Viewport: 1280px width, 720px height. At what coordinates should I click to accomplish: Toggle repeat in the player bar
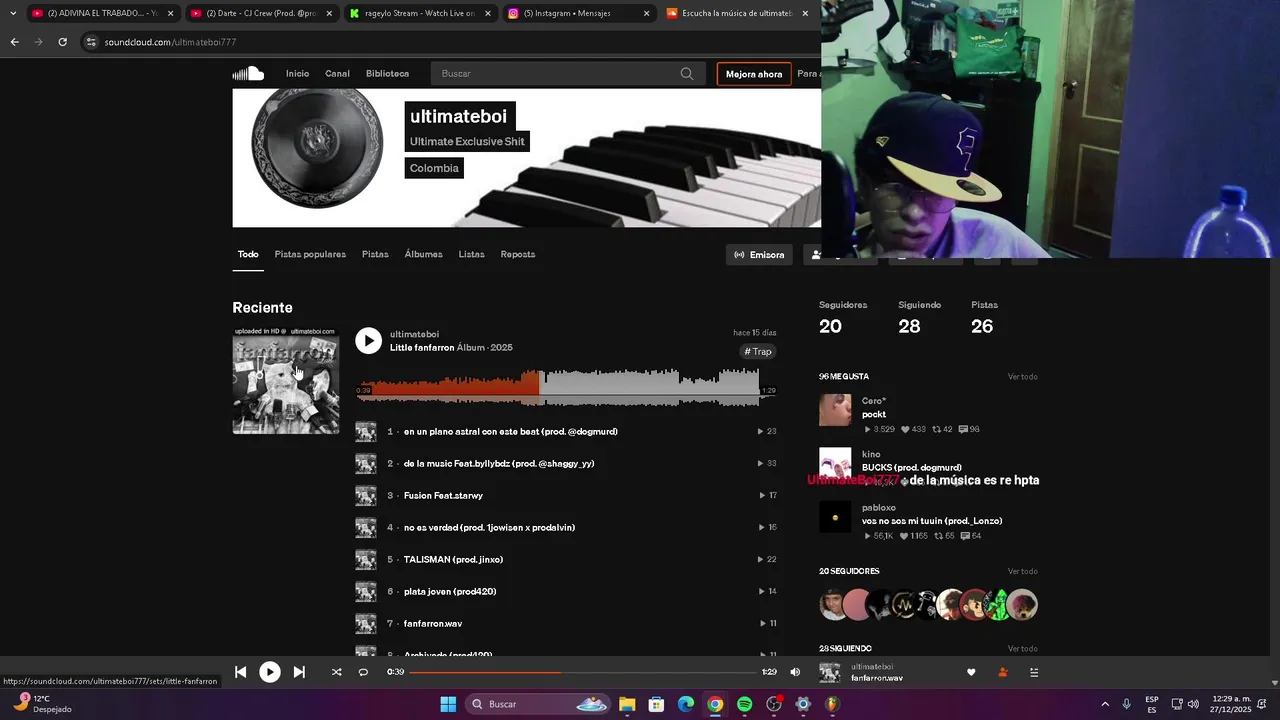tap(363, 672)
